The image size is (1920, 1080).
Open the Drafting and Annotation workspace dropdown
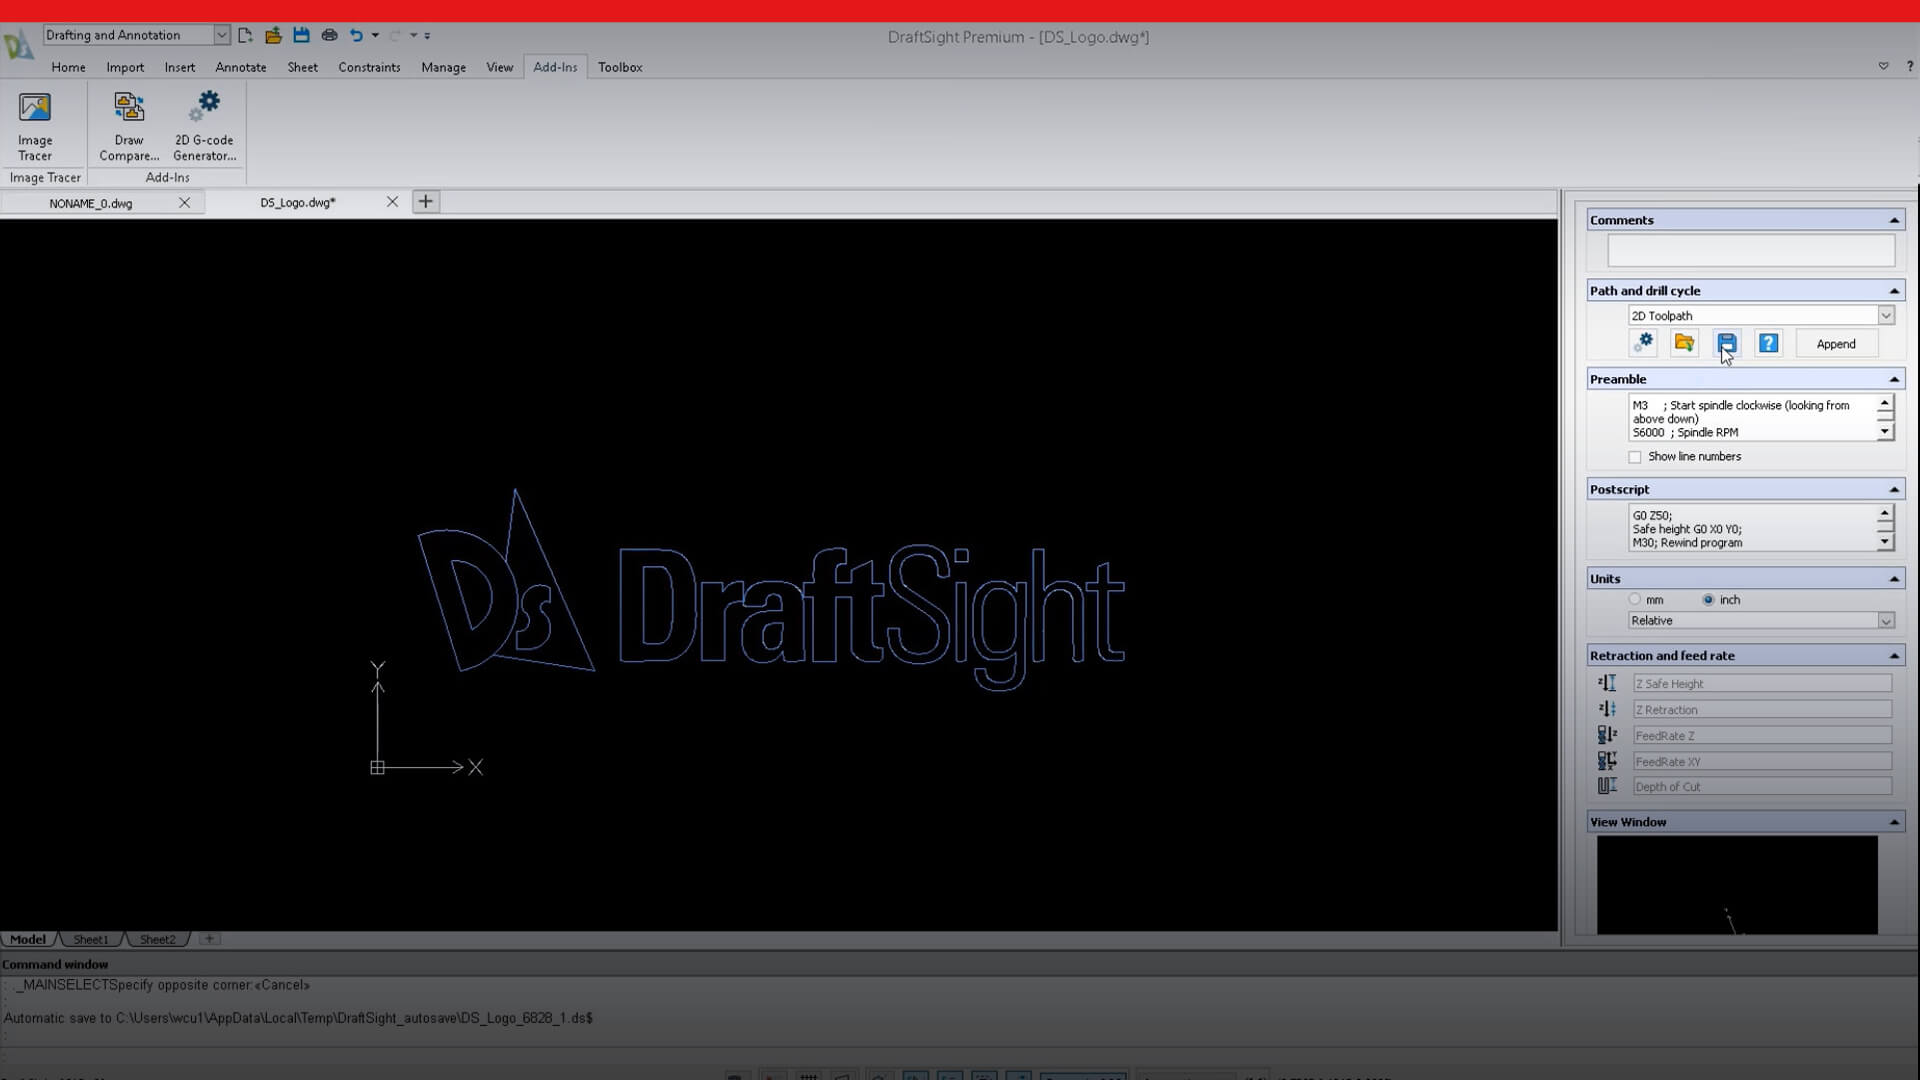[x=221, y=35]
